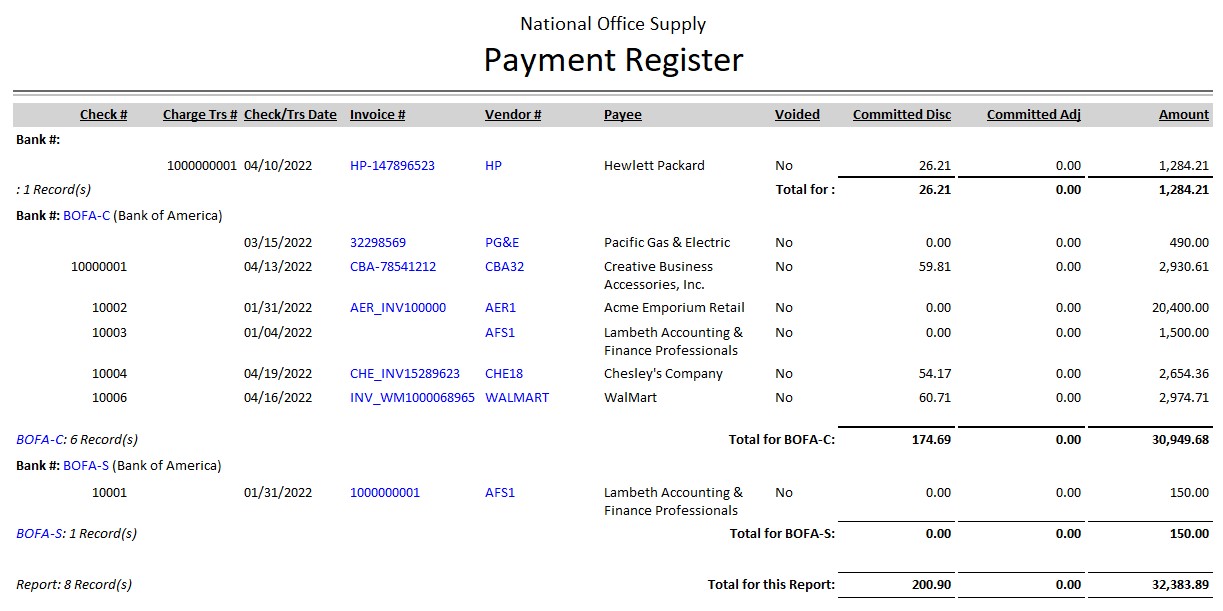1223x611 pixels.
Task: Click vendor number CBA32
Action: [504, 267]
